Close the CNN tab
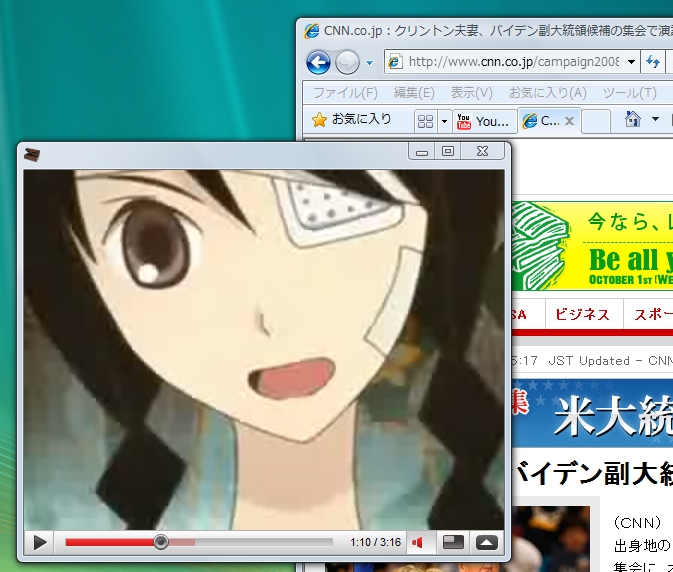 (570, 121)
